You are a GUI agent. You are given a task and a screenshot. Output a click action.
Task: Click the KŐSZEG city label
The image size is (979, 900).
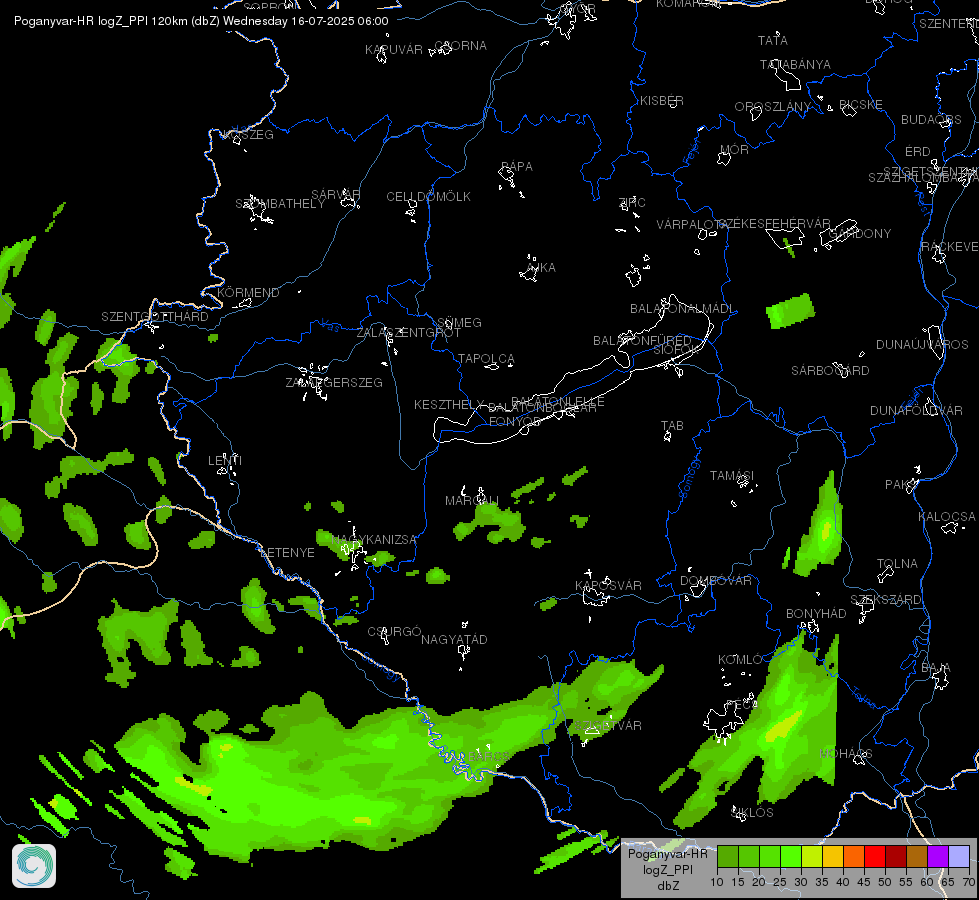(x=248, y=134)
